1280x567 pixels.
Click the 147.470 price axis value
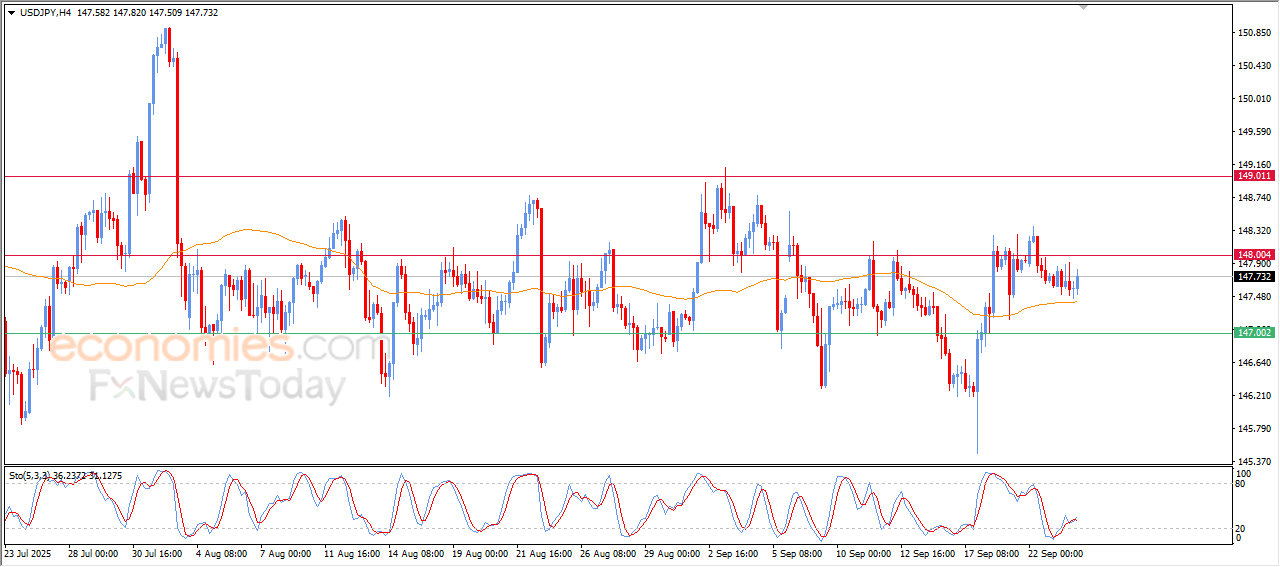click(x=1255, y=297)
